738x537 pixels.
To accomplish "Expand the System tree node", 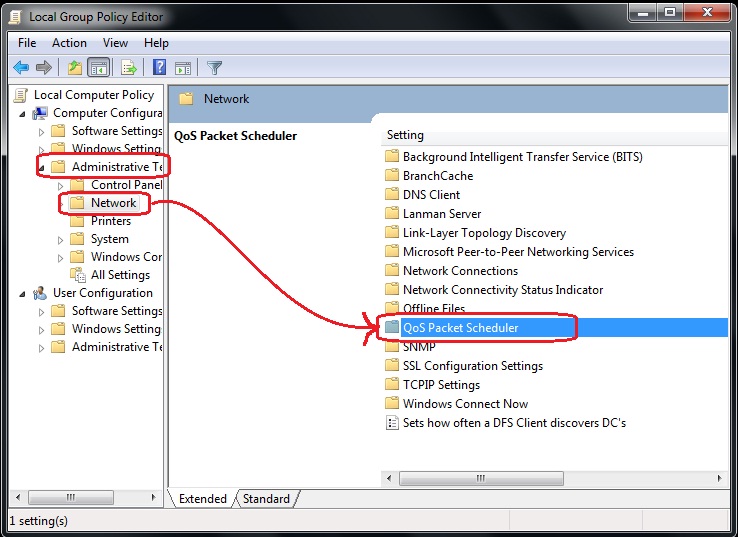I will click(60, 240).
